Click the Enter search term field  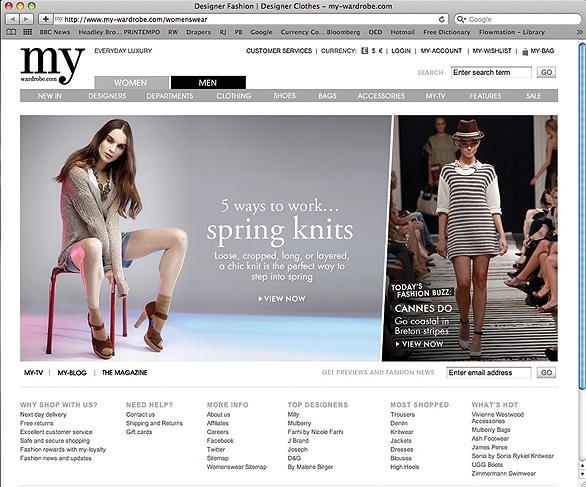pyautogui.click(x=491, y=72)
